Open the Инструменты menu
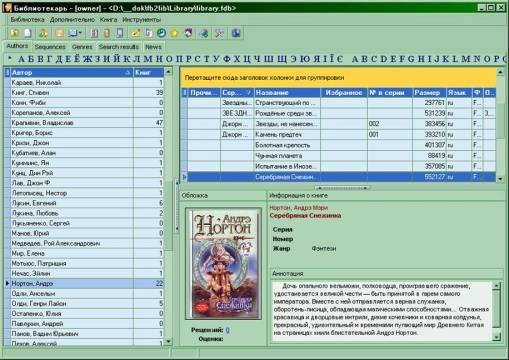509x360 pixels. (x=142, y=20)
